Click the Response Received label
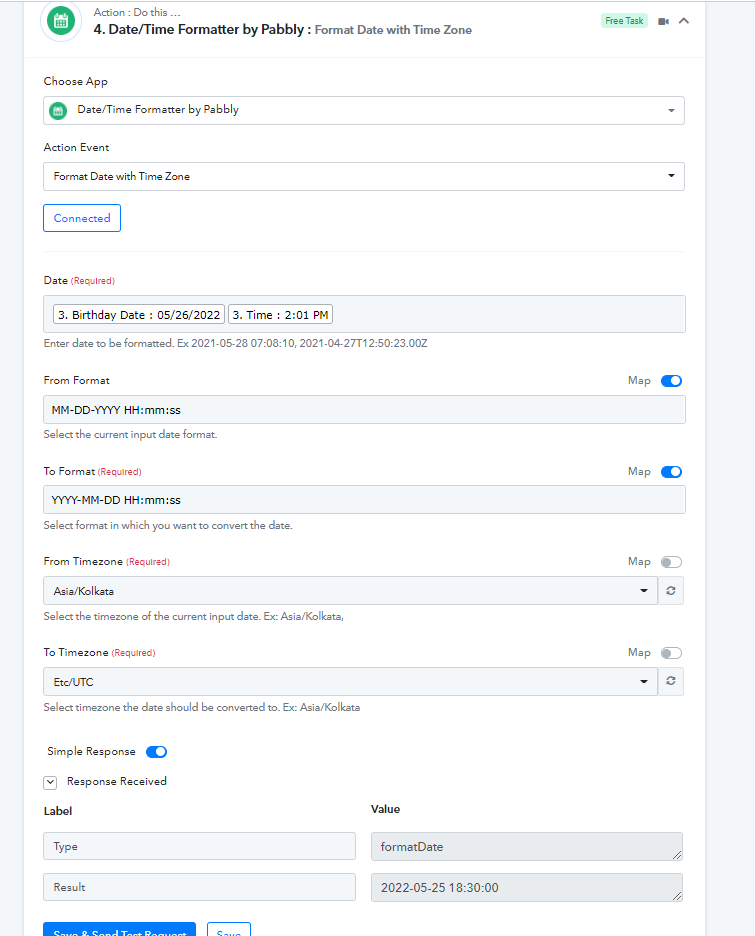The width and height of the screenshot is (755, 936). tap(116, 781)
